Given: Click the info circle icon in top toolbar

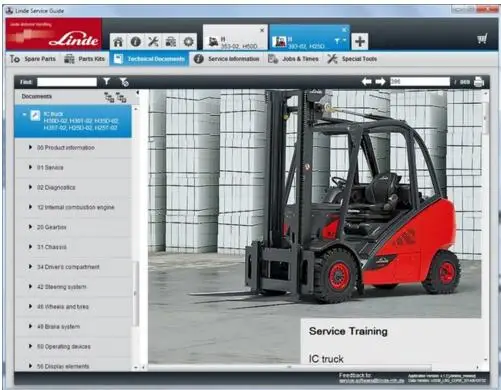Looking at the screenshot, I should point(135,42).
